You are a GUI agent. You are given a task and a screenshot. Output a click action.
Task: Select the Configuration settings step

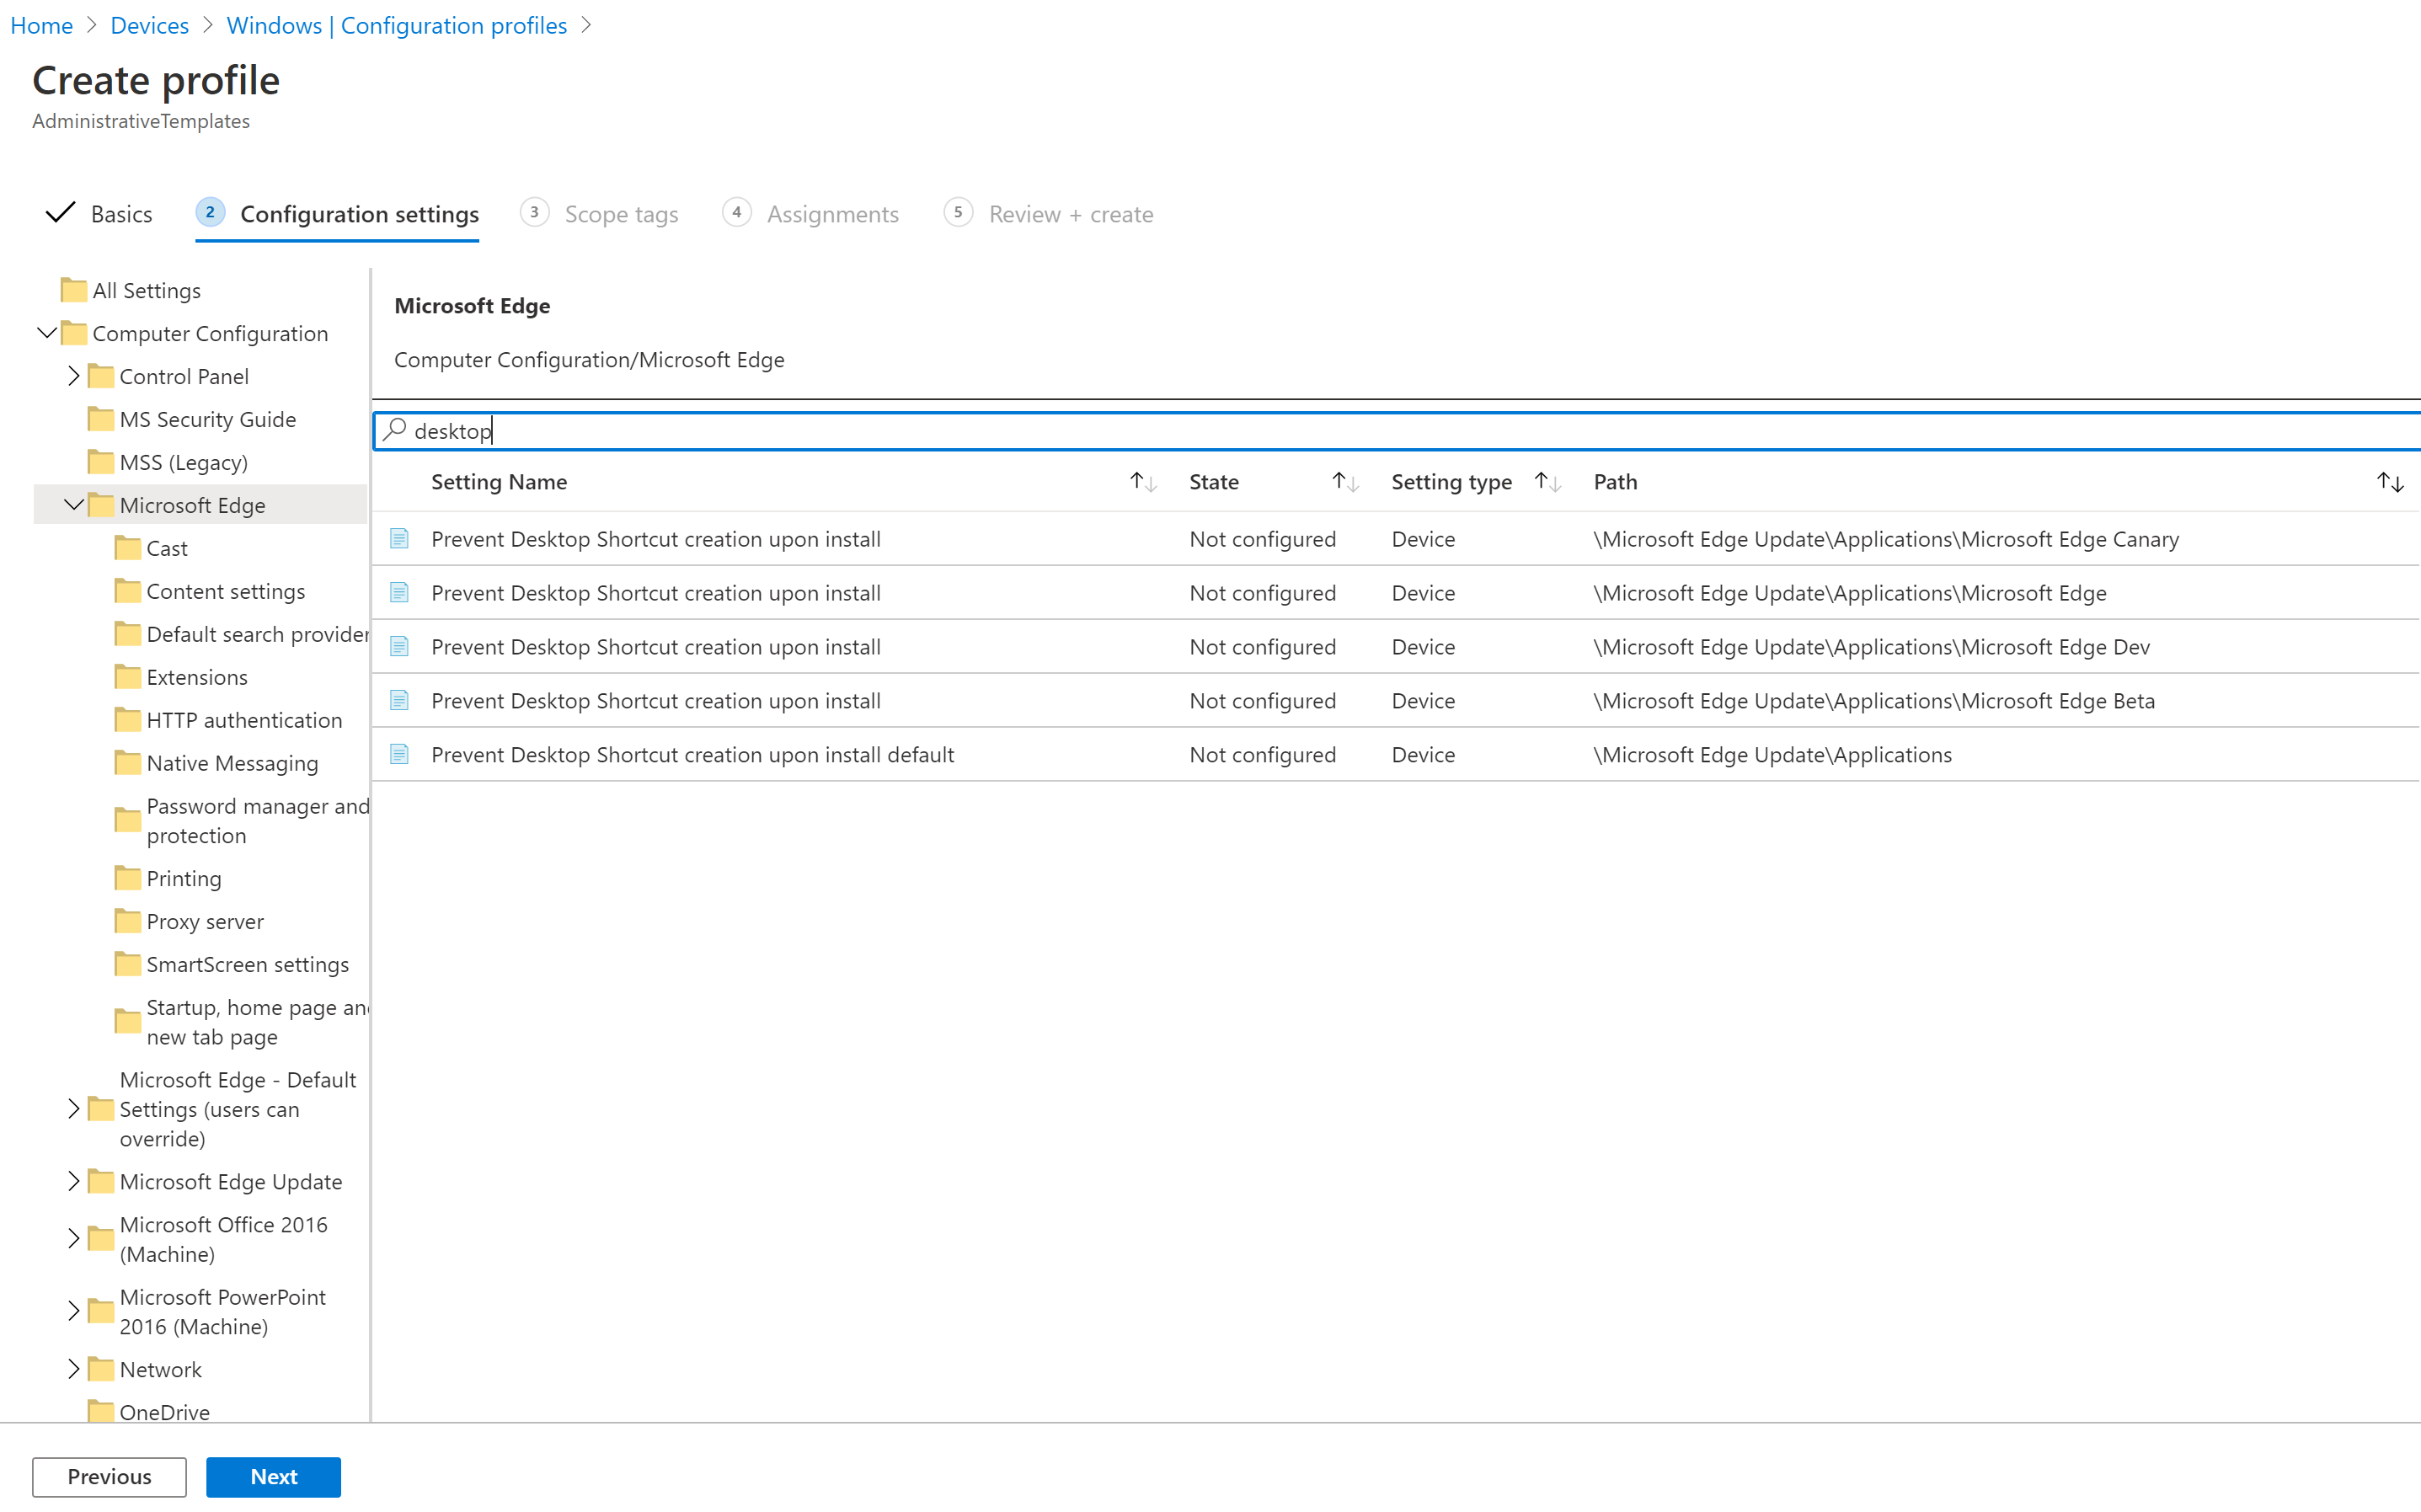tap(337, 214)
